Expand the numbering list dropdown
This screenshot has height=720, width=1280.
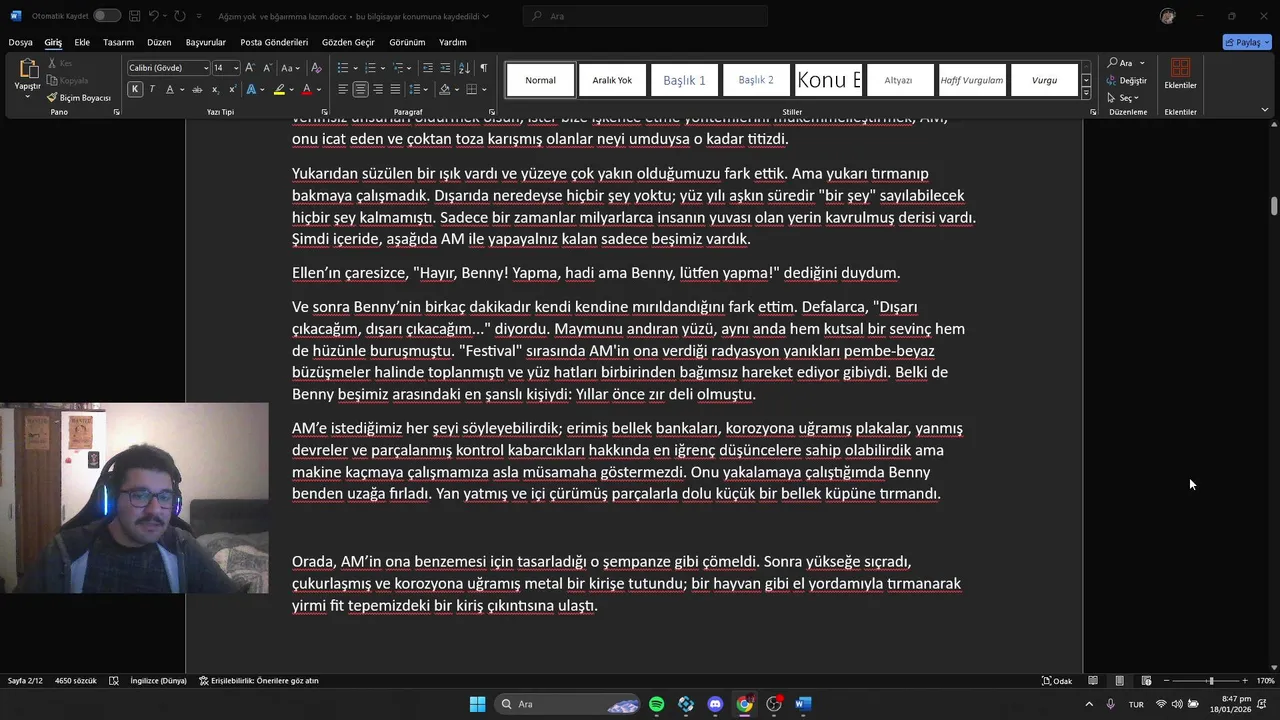coord(382,67)
